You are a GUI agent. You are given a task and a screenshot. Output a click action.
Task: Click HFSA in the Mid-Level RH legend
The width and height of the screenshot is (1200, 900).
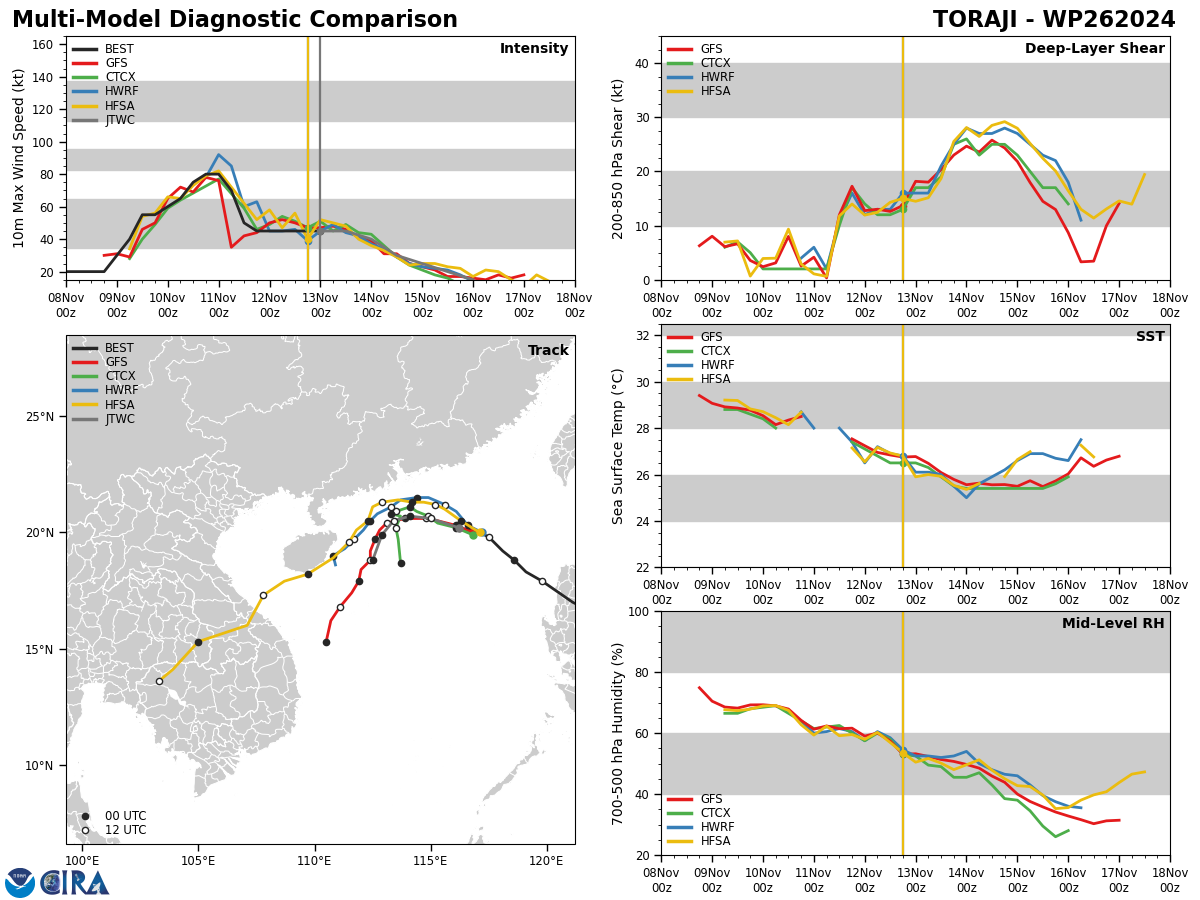714,841
